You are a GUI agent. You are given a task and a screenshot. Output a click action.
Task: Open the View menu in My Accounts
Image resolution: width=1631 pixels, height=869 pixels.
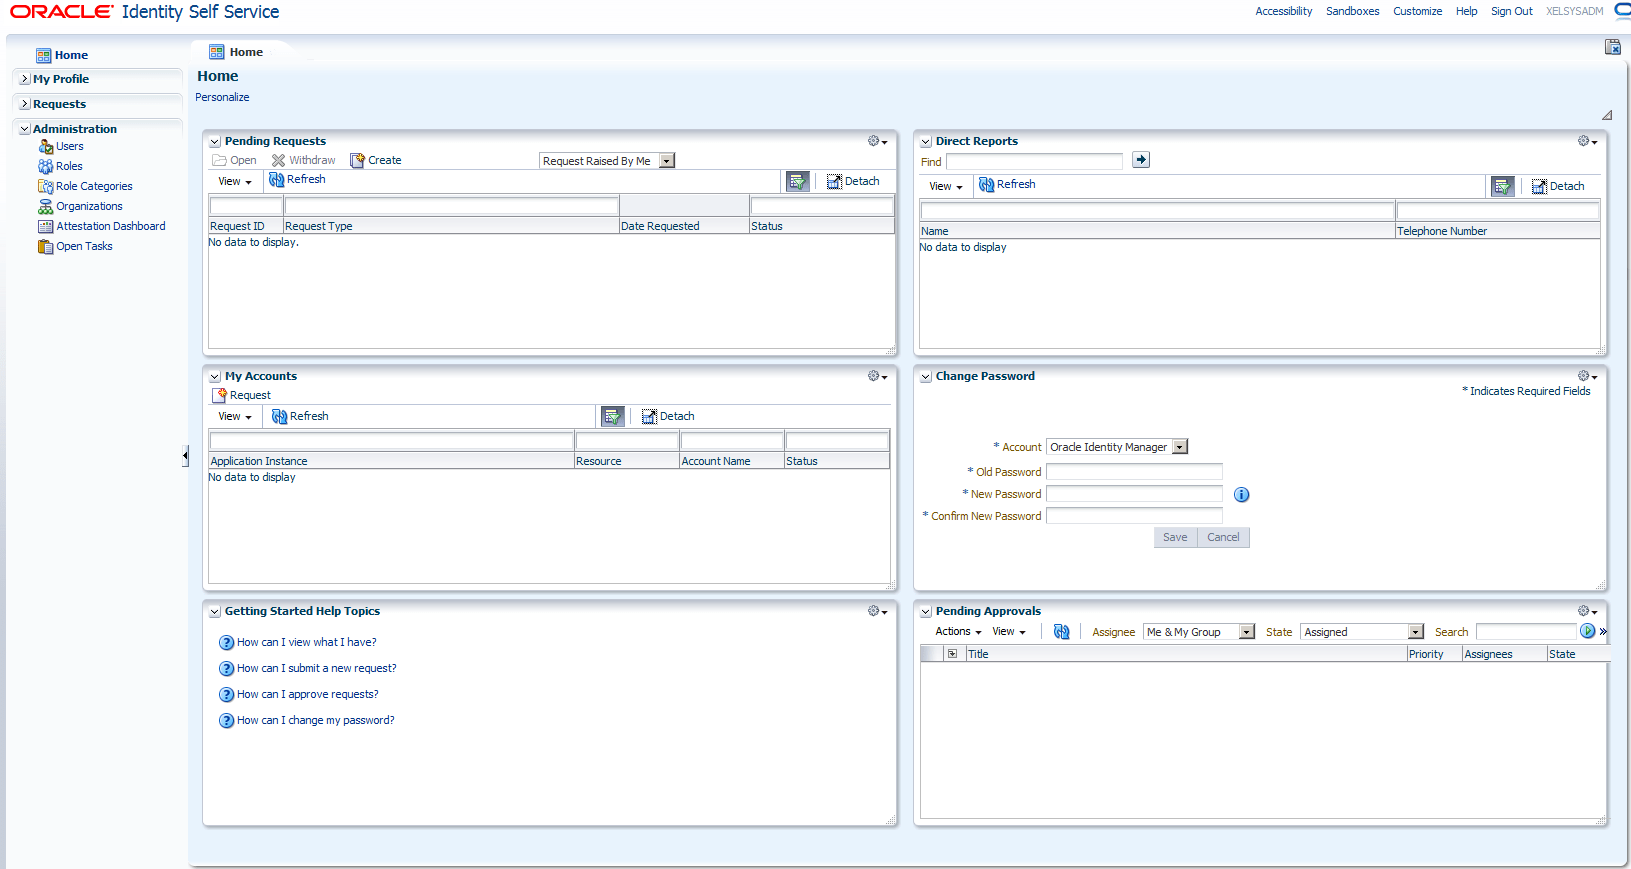tap(235, 416)
